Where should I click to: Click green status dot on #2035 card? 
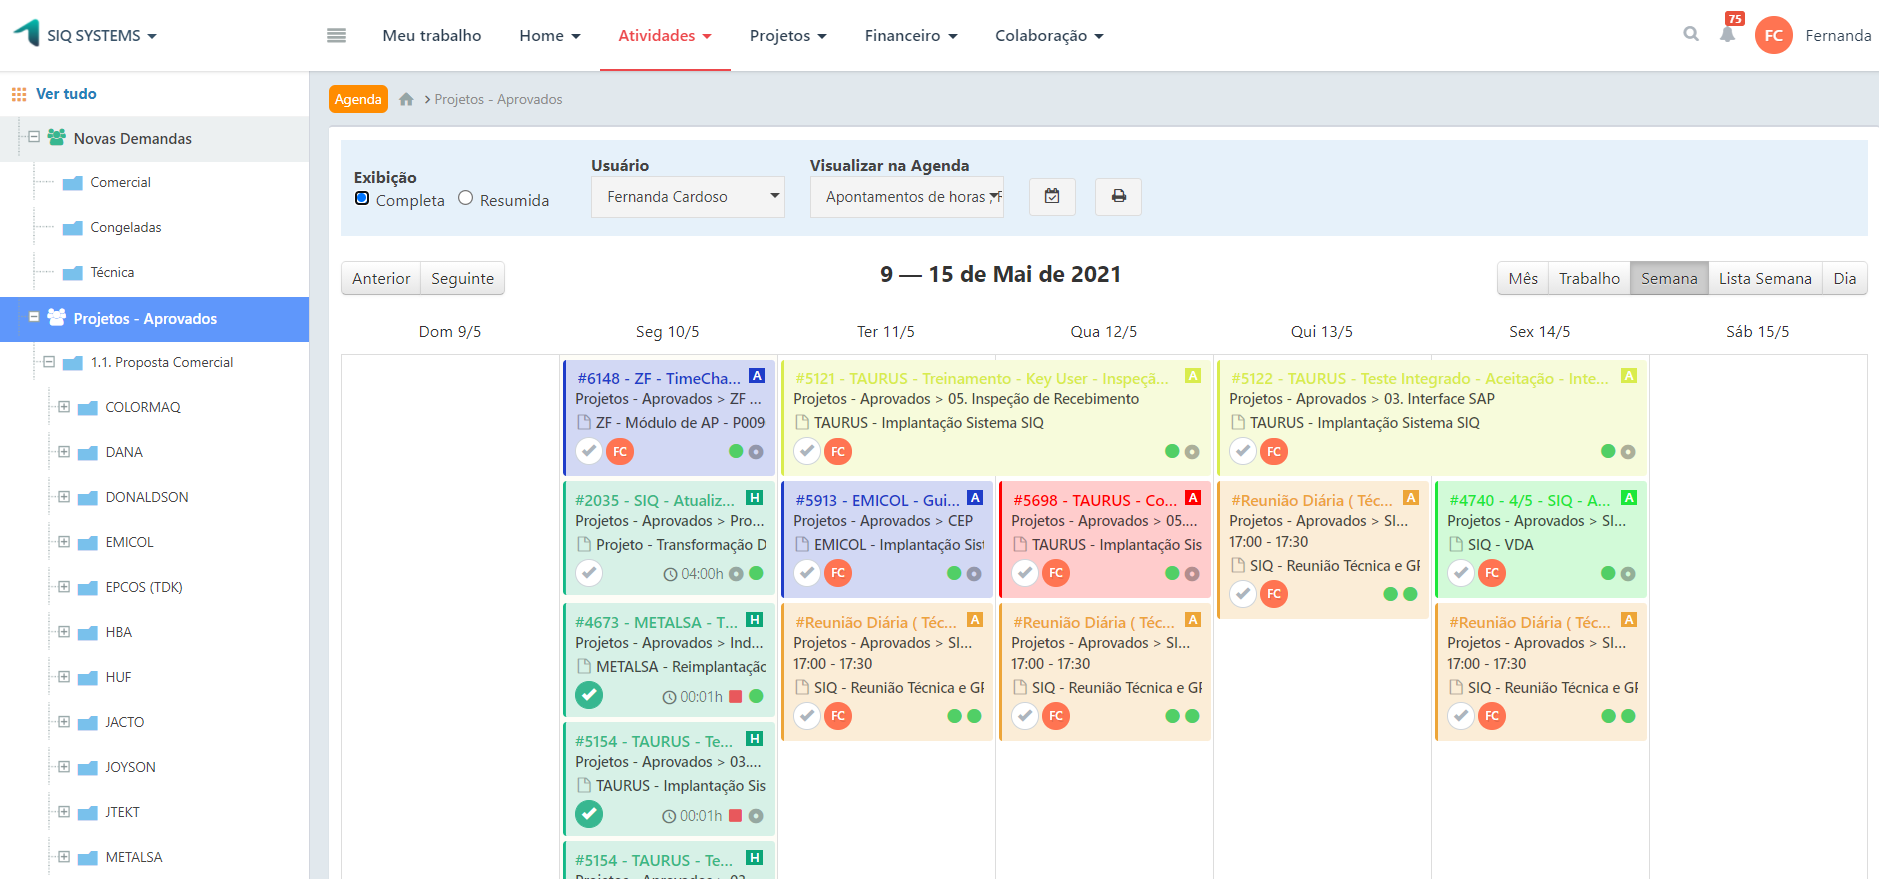pyautogui.click(x=756, y=573)
